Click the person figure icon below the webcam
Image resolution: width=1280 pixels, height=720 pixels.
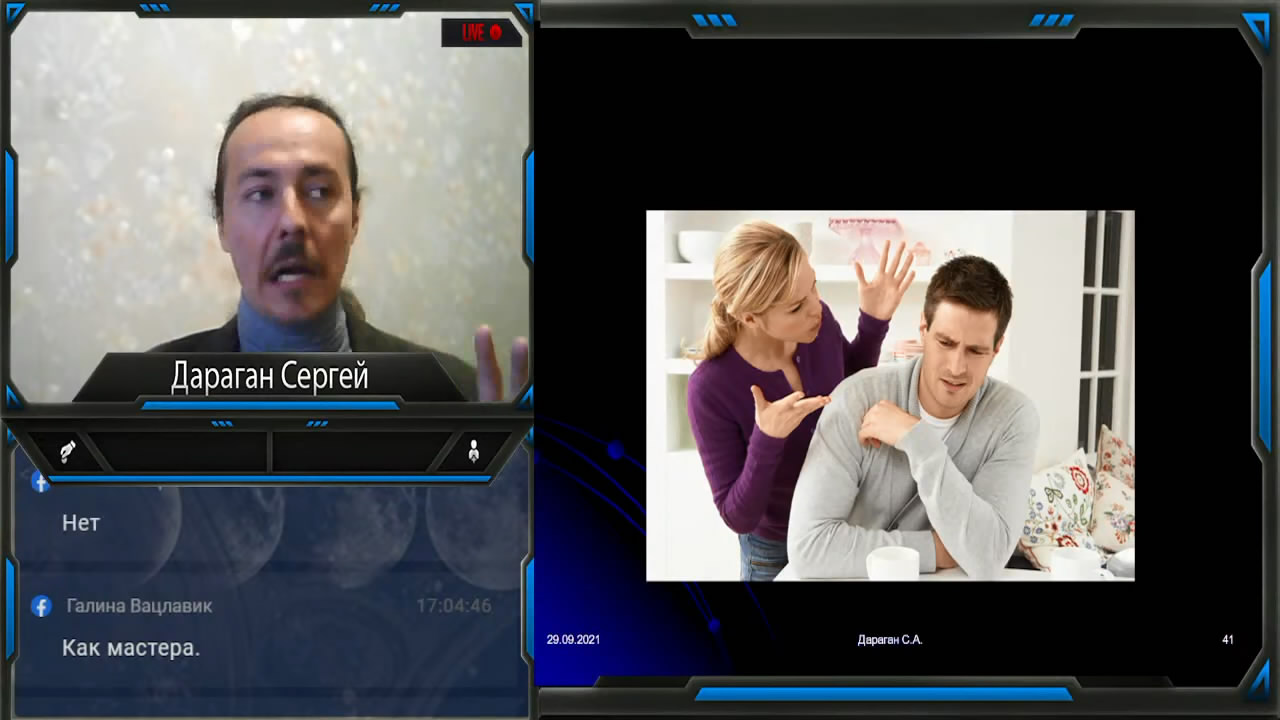474,452
